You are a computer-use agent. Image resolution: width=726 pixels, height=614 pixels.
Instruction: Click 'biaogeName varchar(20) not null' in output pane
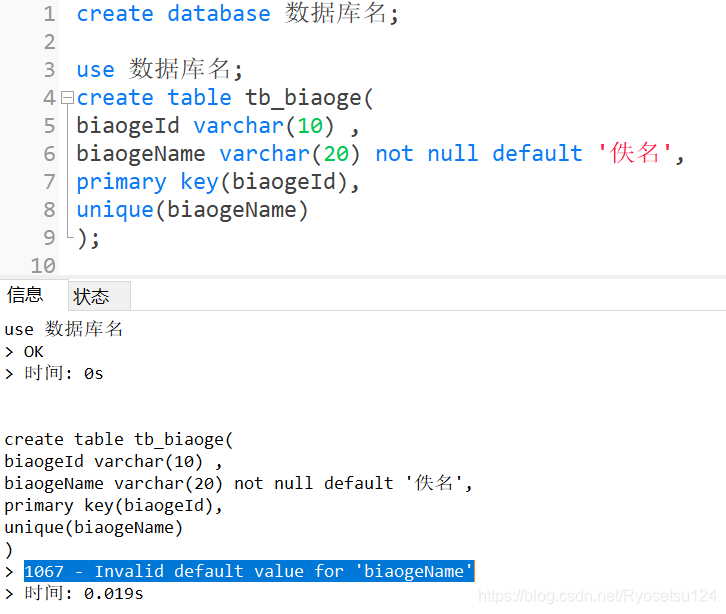pos(159,483)
